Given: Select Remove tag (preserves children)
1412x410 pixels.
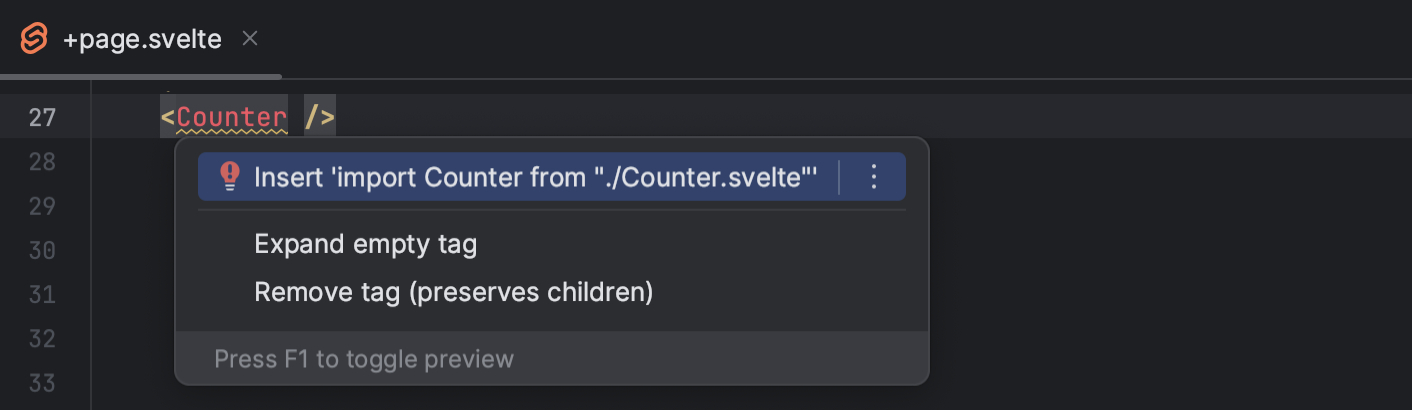Looking at the screenshot, I should point(453,292).
